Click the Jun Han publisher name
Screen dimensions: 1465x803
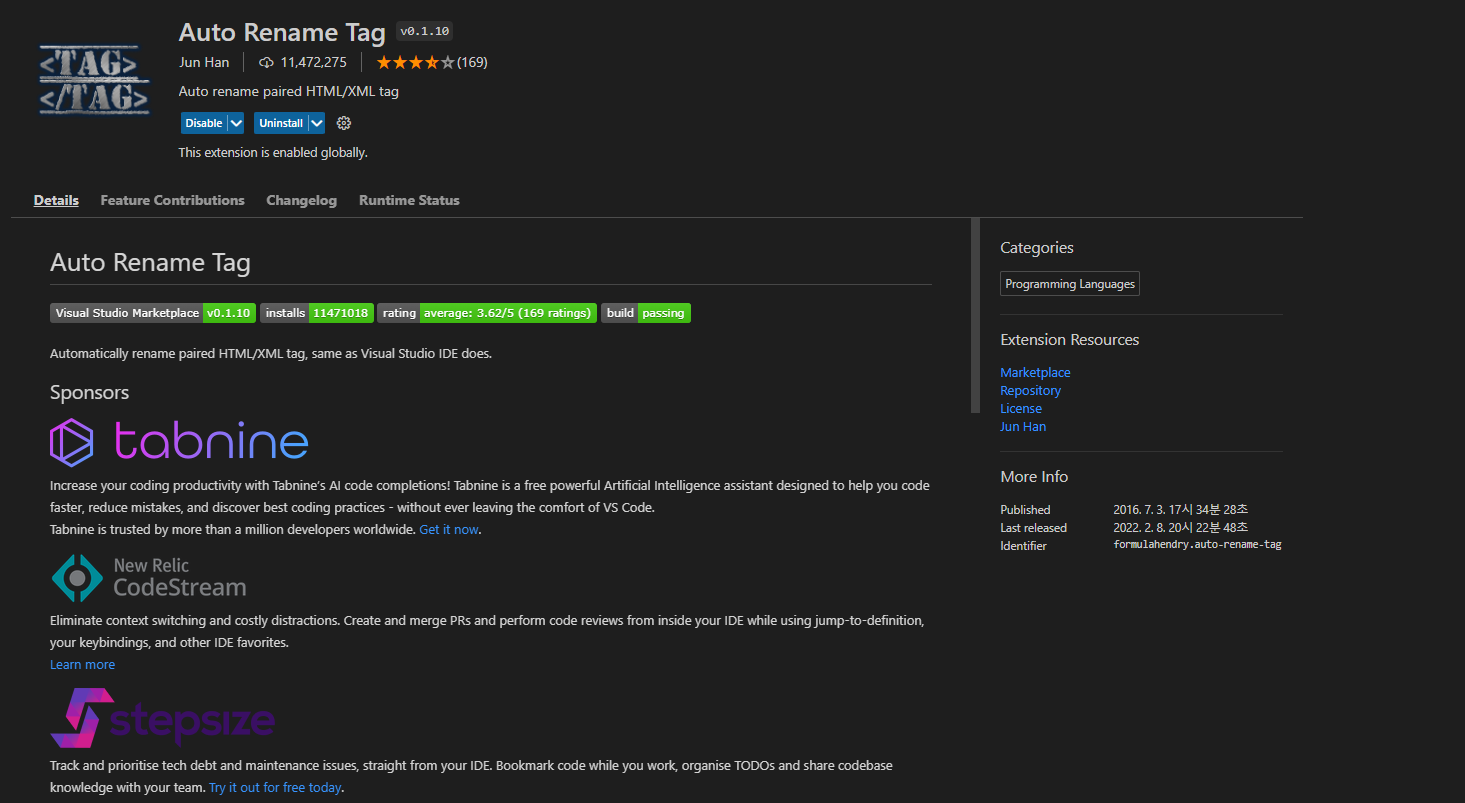204,62
